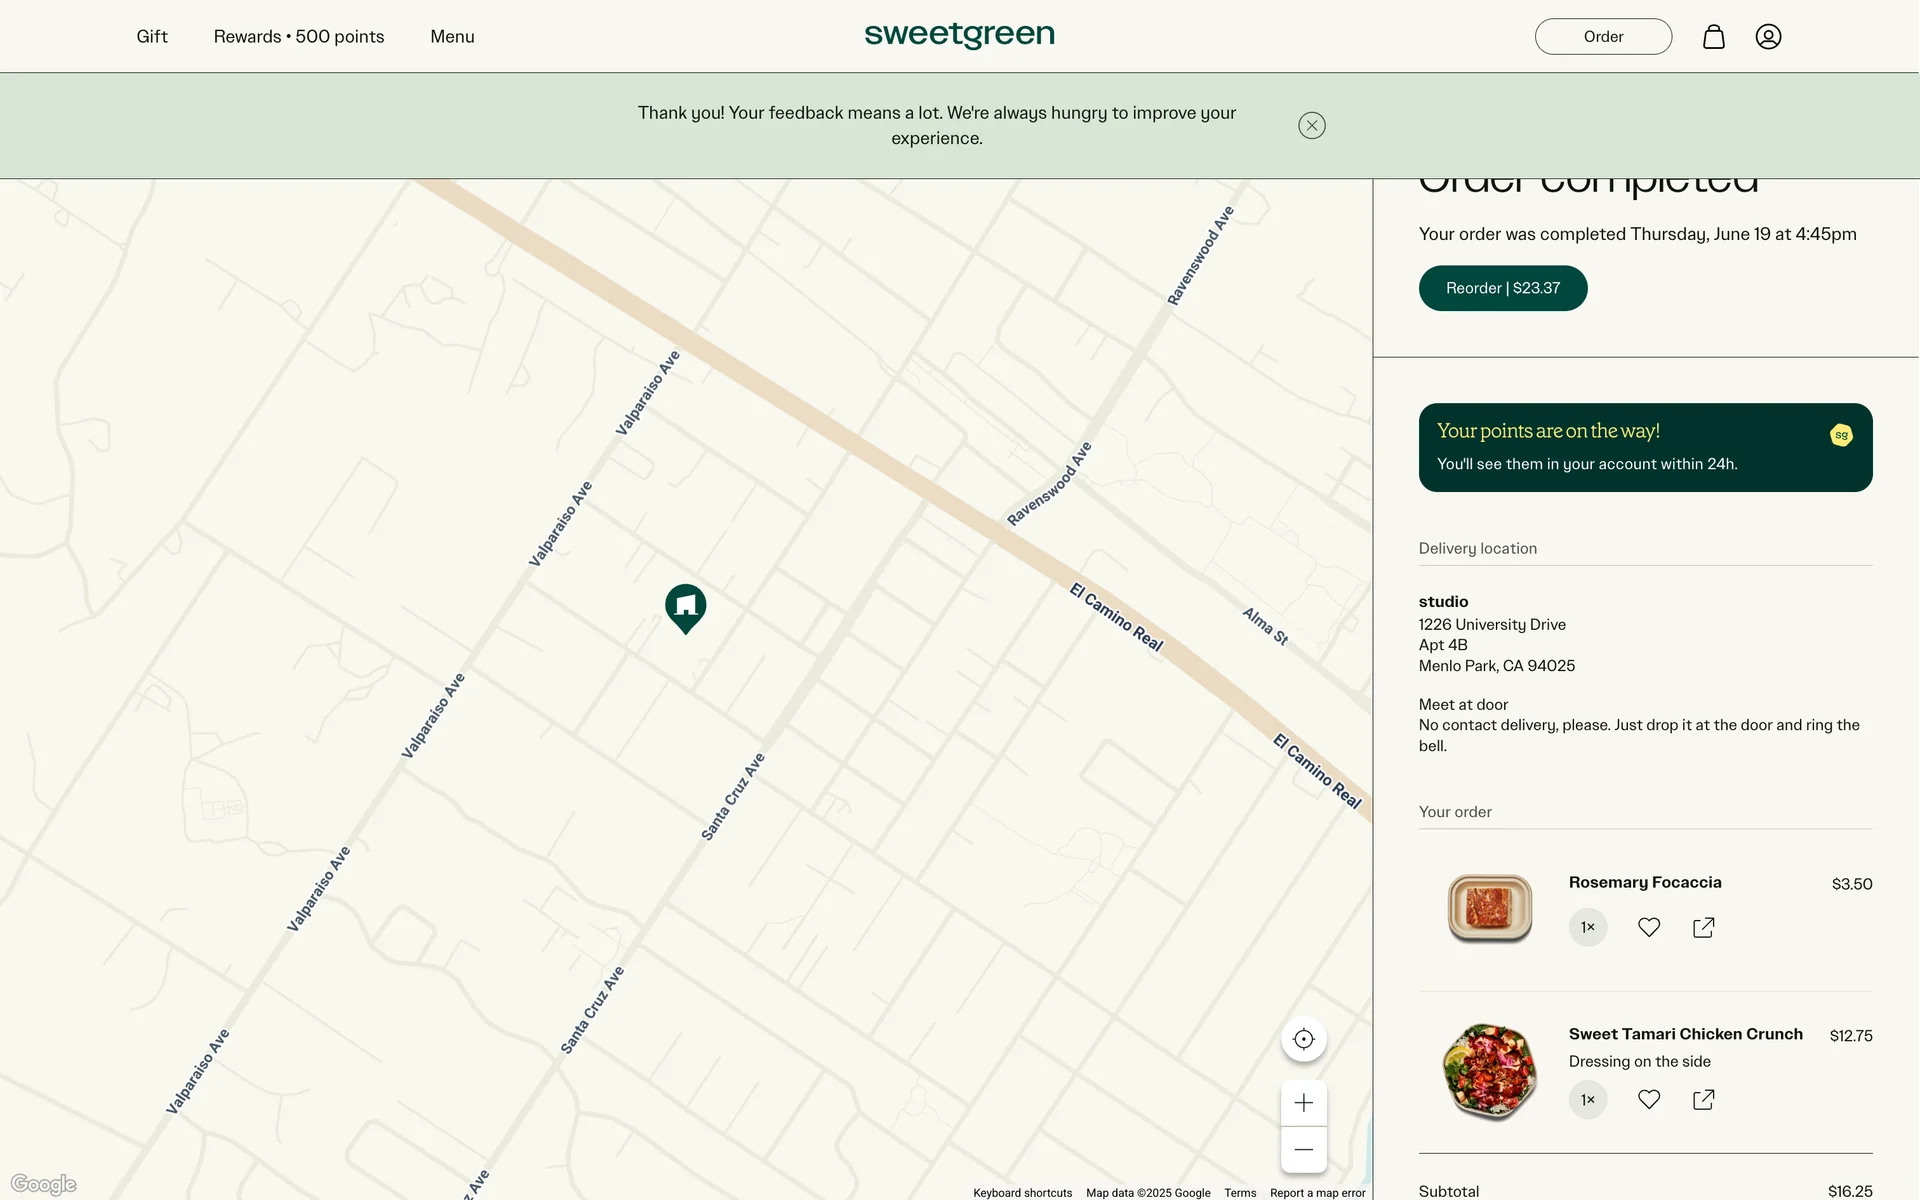
Task: Open the account profile icon
Action: pyautogui.click(x=1768, y=37)
